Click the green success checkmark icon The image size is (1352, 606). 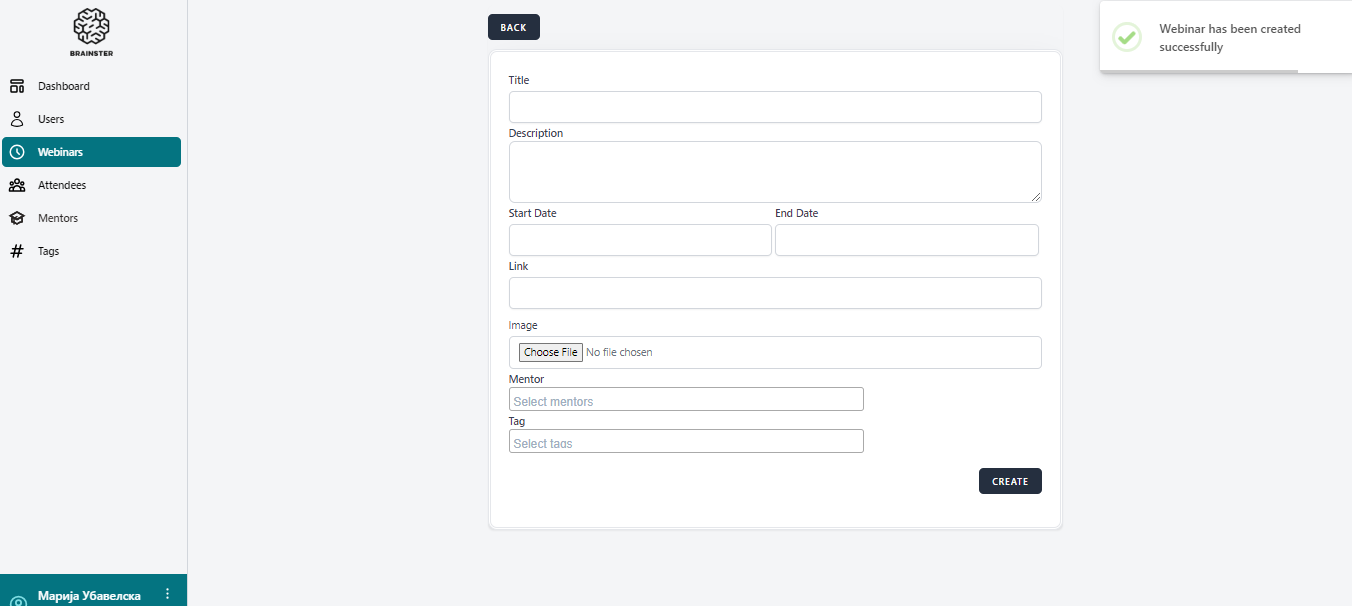(1127, 38)
